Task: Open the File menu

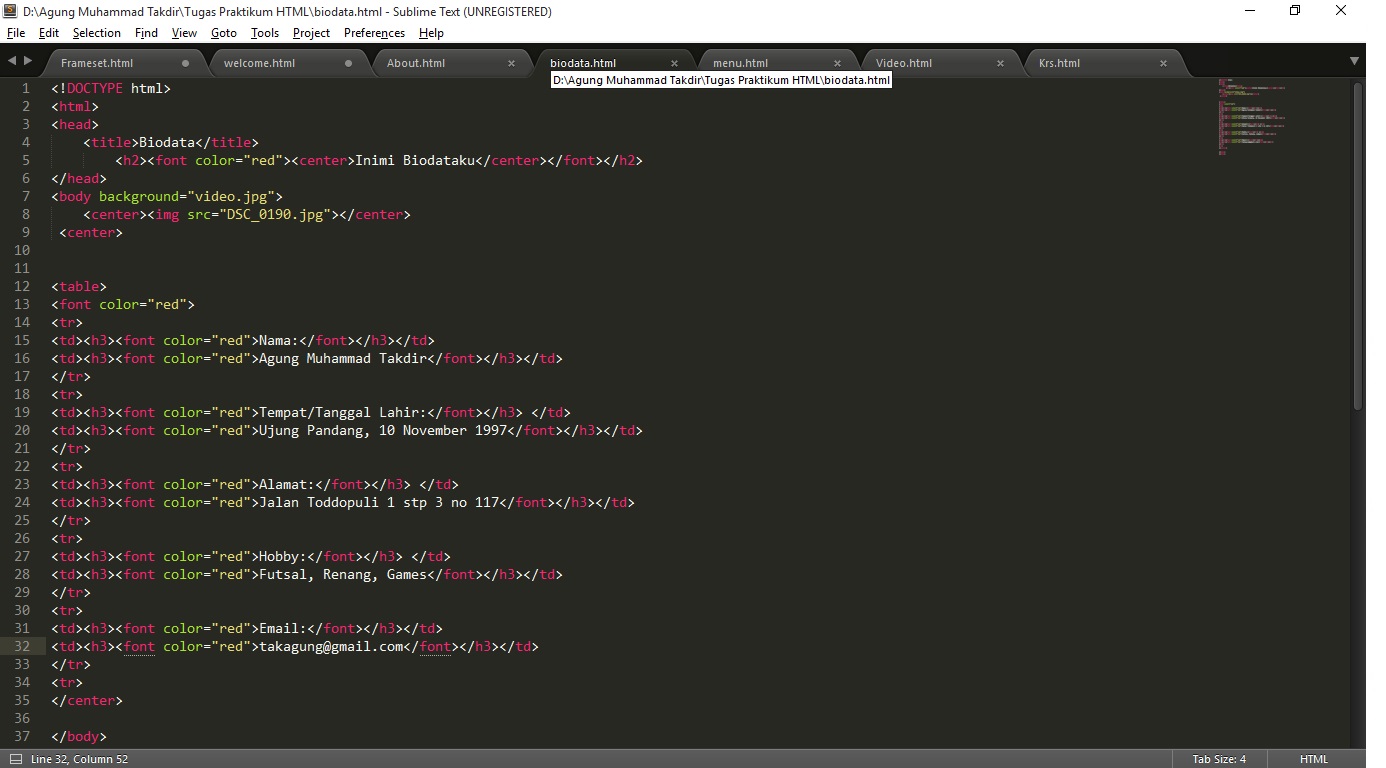Action: tap(16, 33)
